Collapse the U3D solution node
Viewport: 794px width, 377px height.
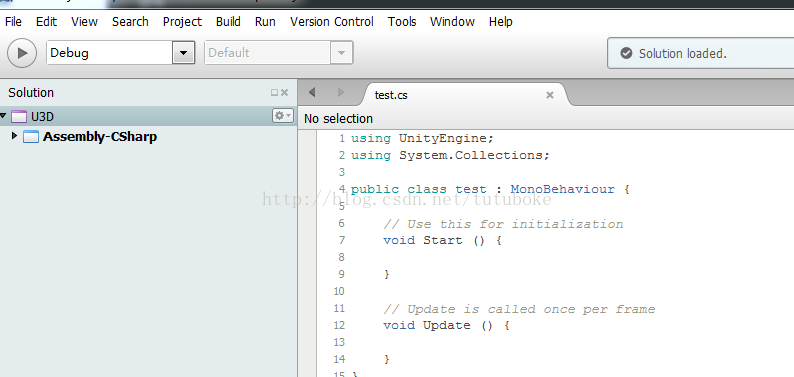pos(4,116)
